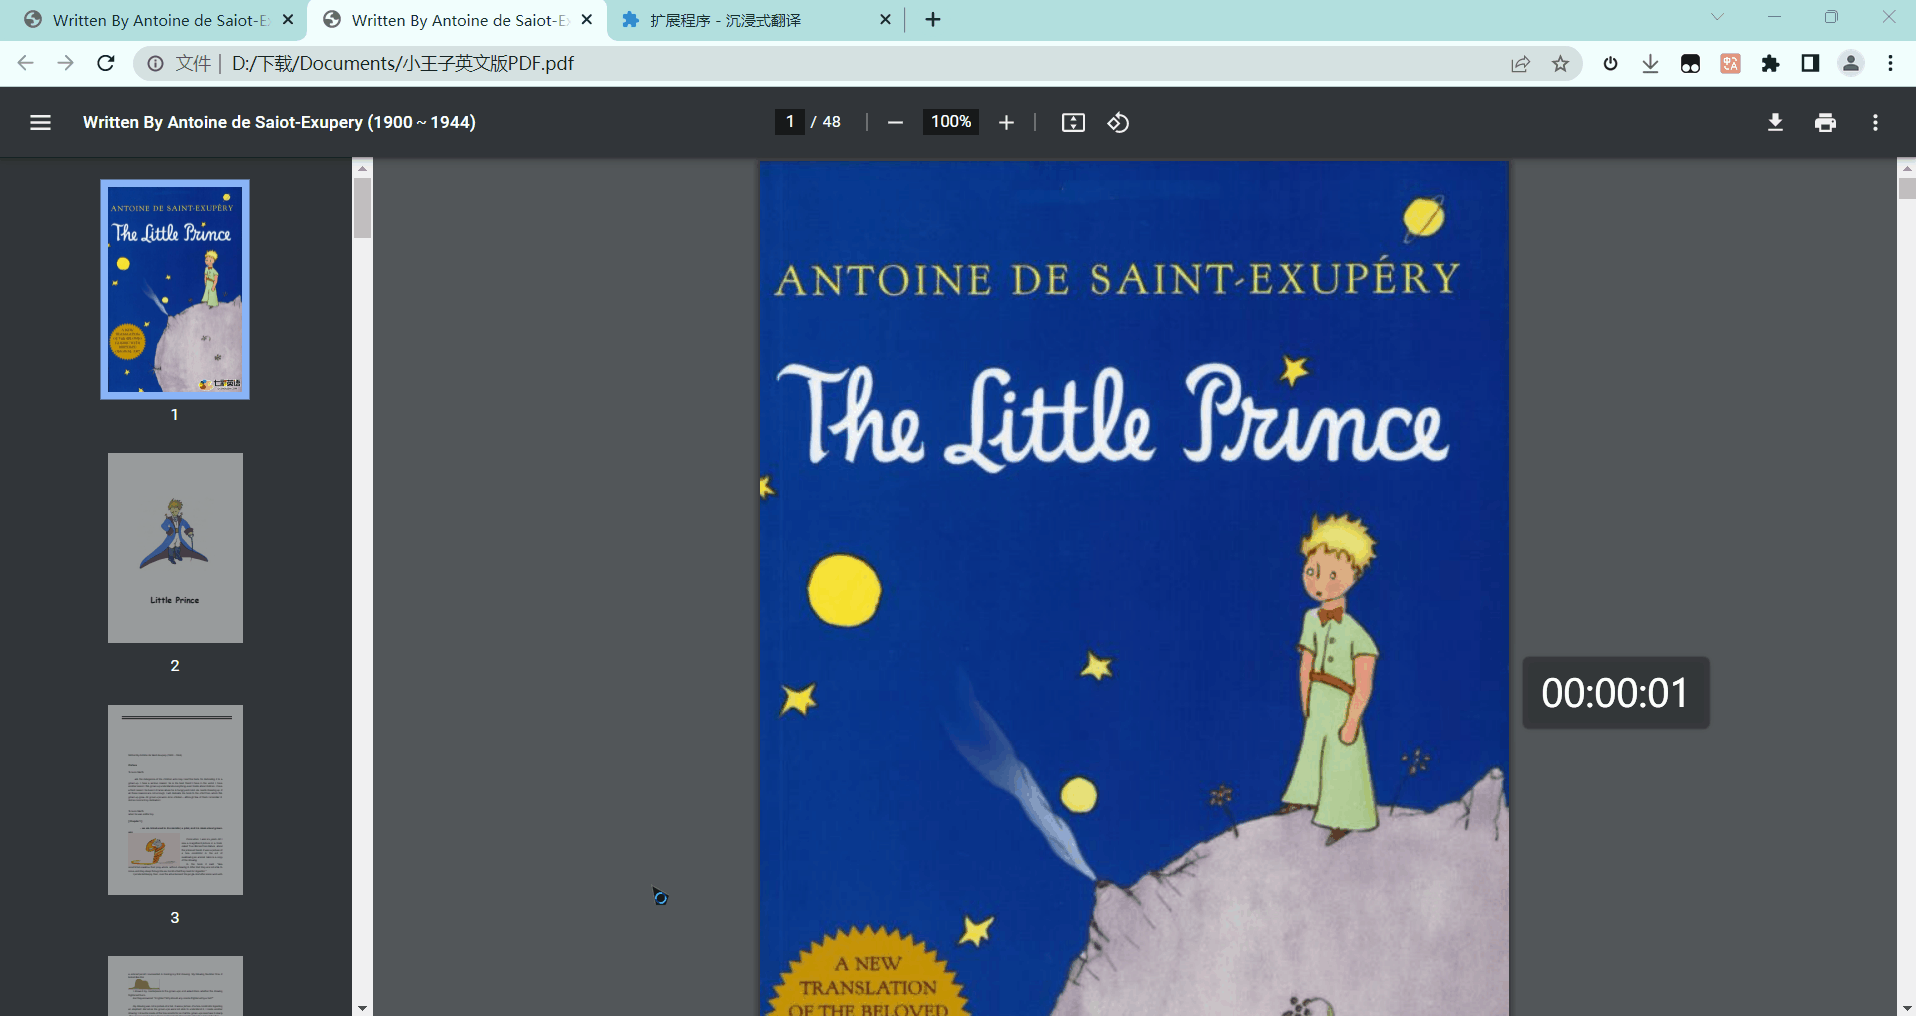
Task: Zoom in with the plus button
Action: pyautogui.click(x=1006, y=122)
